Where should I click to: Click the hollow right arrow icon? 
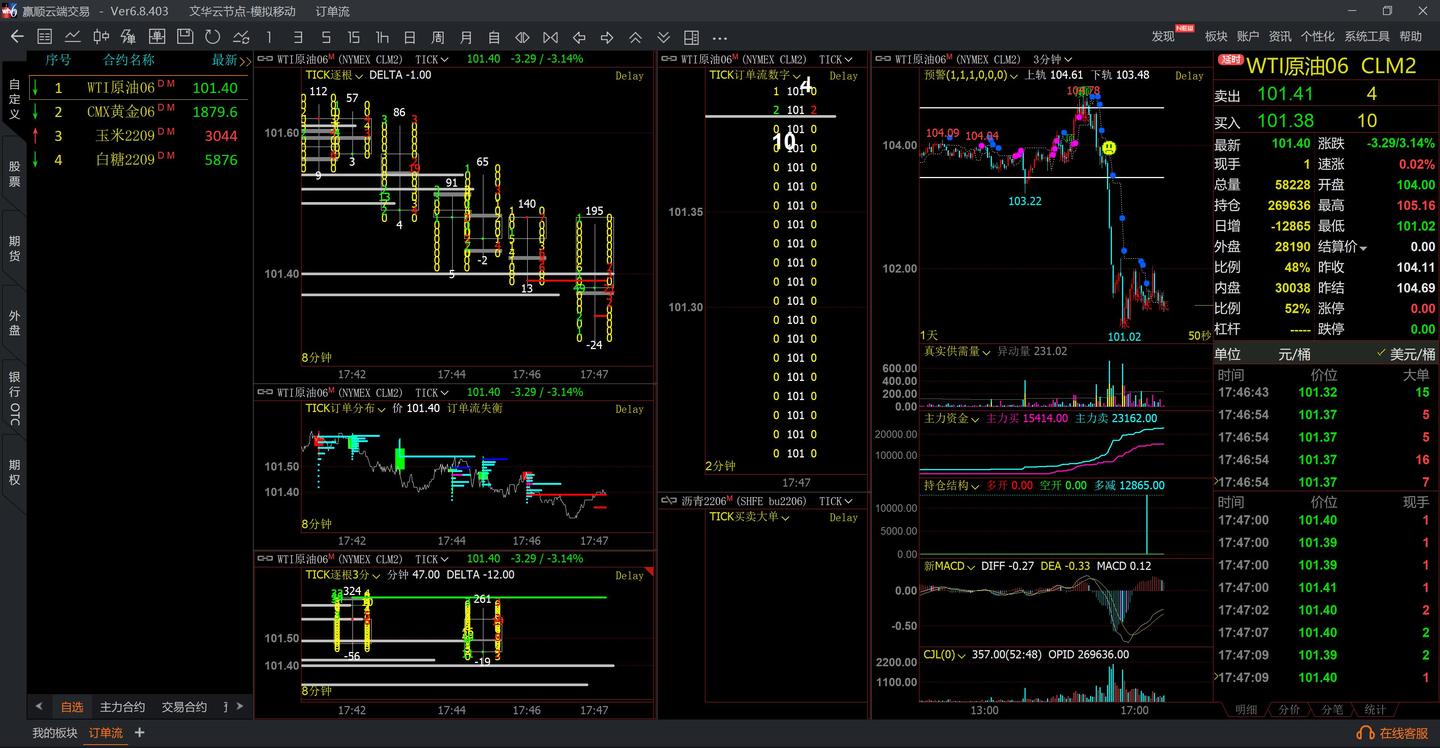[607, 37]
